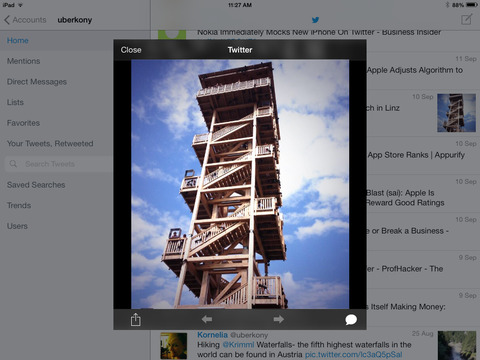The image size is (480, 360).
Task: Close the Twitter photo viewer
Action: coord(131,50)
